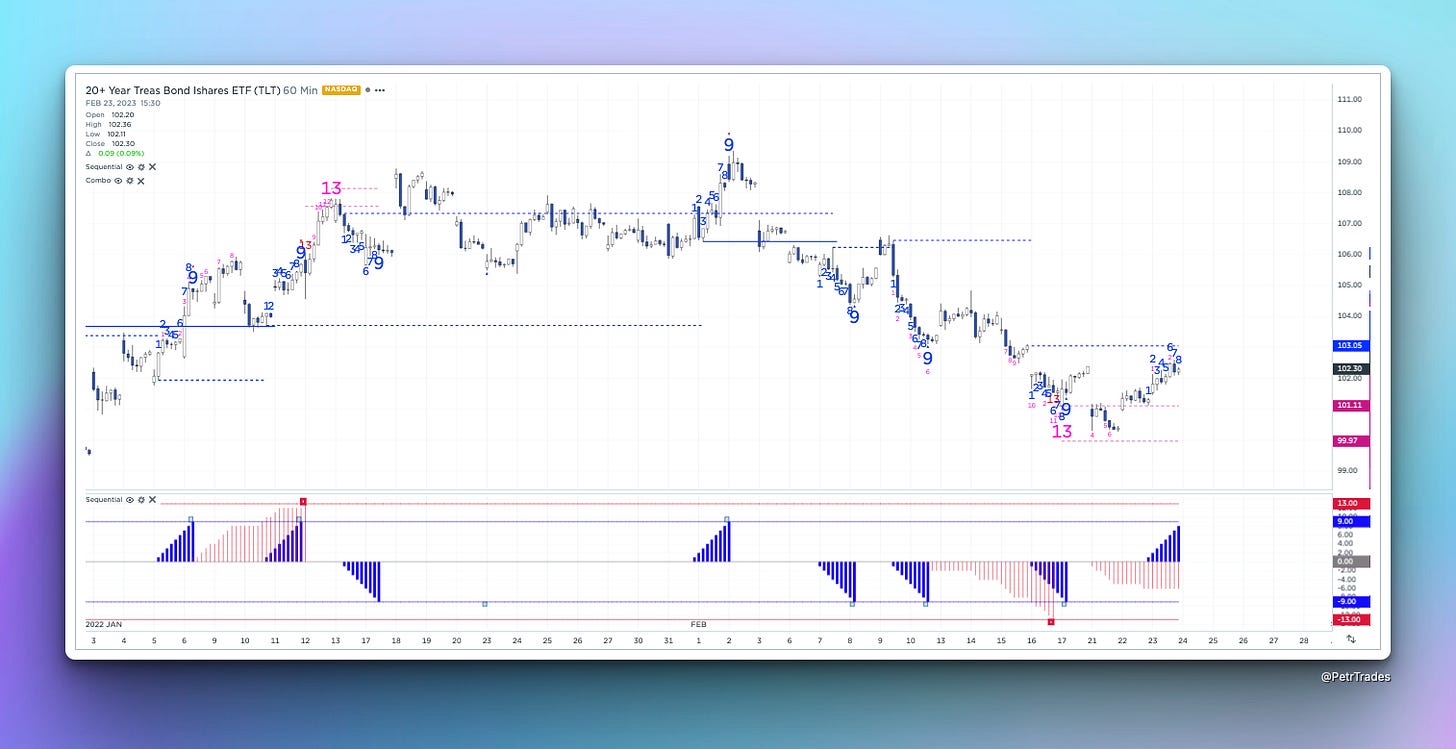This screenshot has height=749, width=1456.
Task: Remove the chart's Sequential indicator with X
Action: click(150, 167)
